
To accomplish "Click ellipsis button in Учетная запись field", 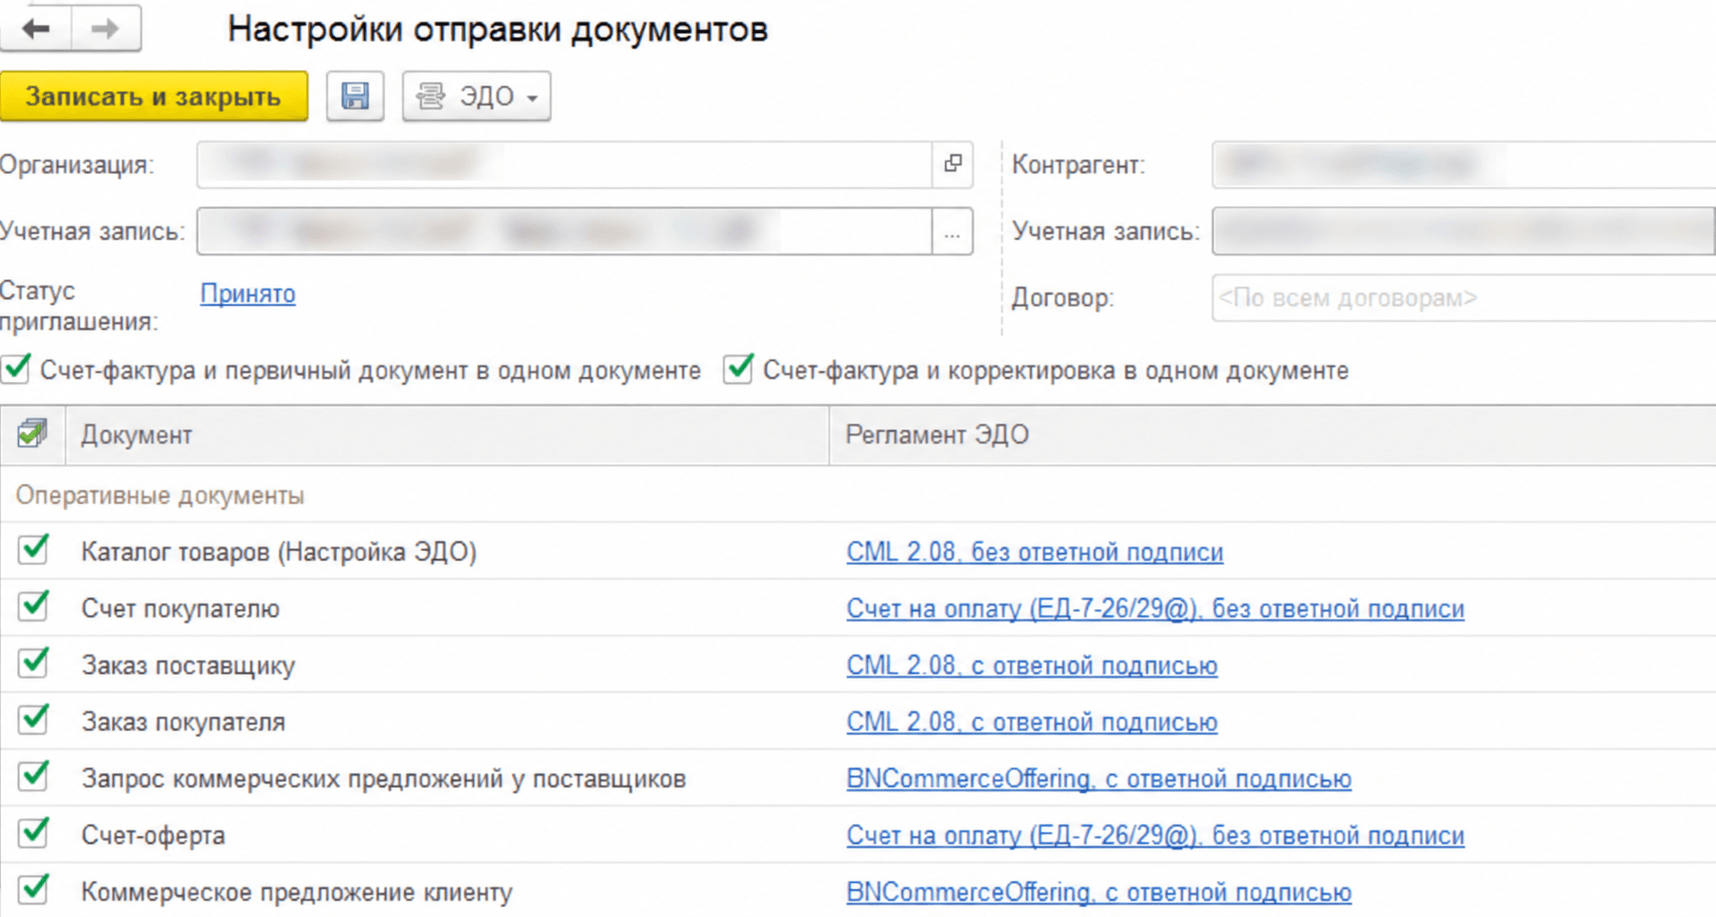I will click(x=952, y=232).
